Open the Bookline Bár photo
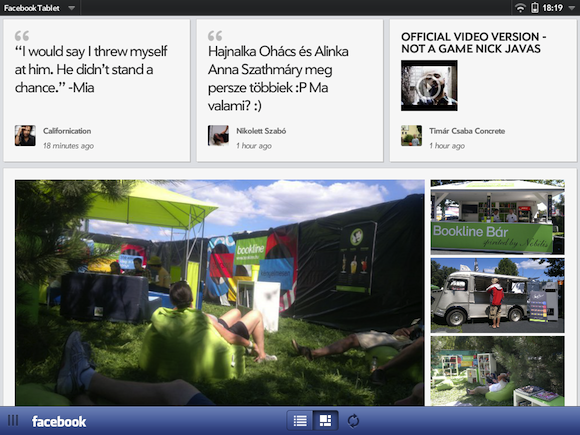Image resolution: width=580 pixels, height=435 pixels. coord(498,217)
